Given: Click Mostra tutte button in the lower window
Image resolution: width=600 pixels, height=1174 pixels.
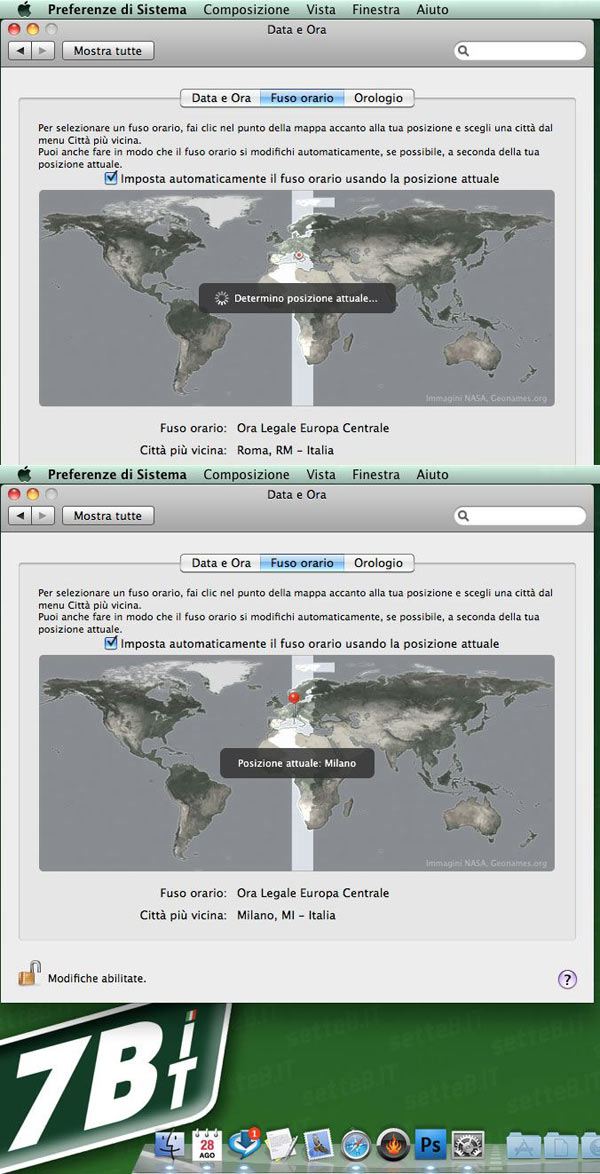Looking at the screenshot, I should pos(108,516).
